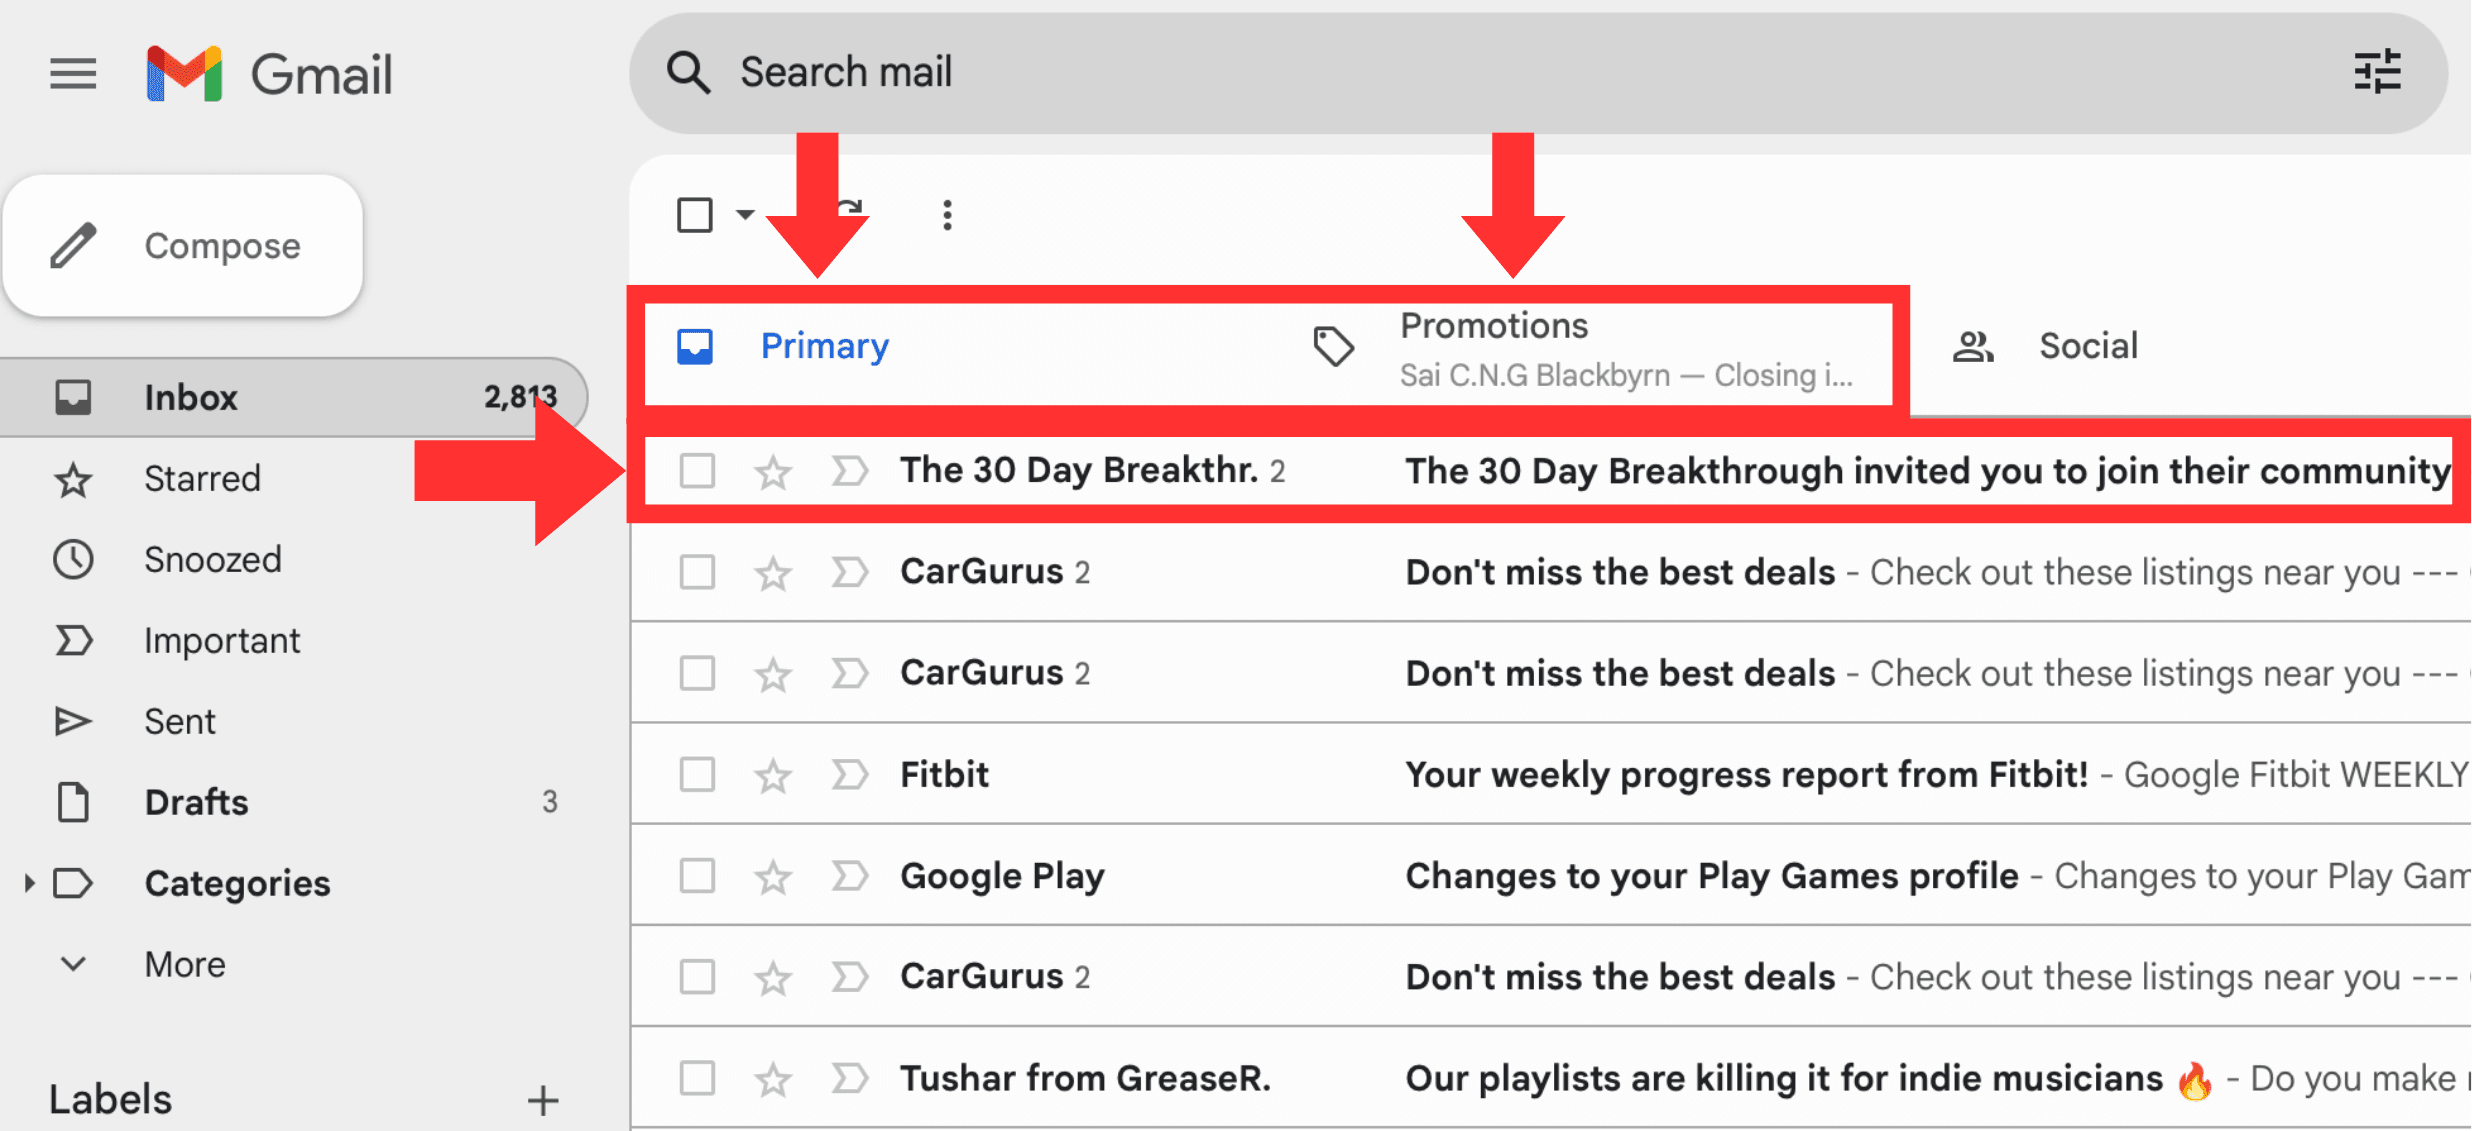Star the Fitbit weekly progress email
Viewport: 2472px width, 1131px height.
[773, 775]
